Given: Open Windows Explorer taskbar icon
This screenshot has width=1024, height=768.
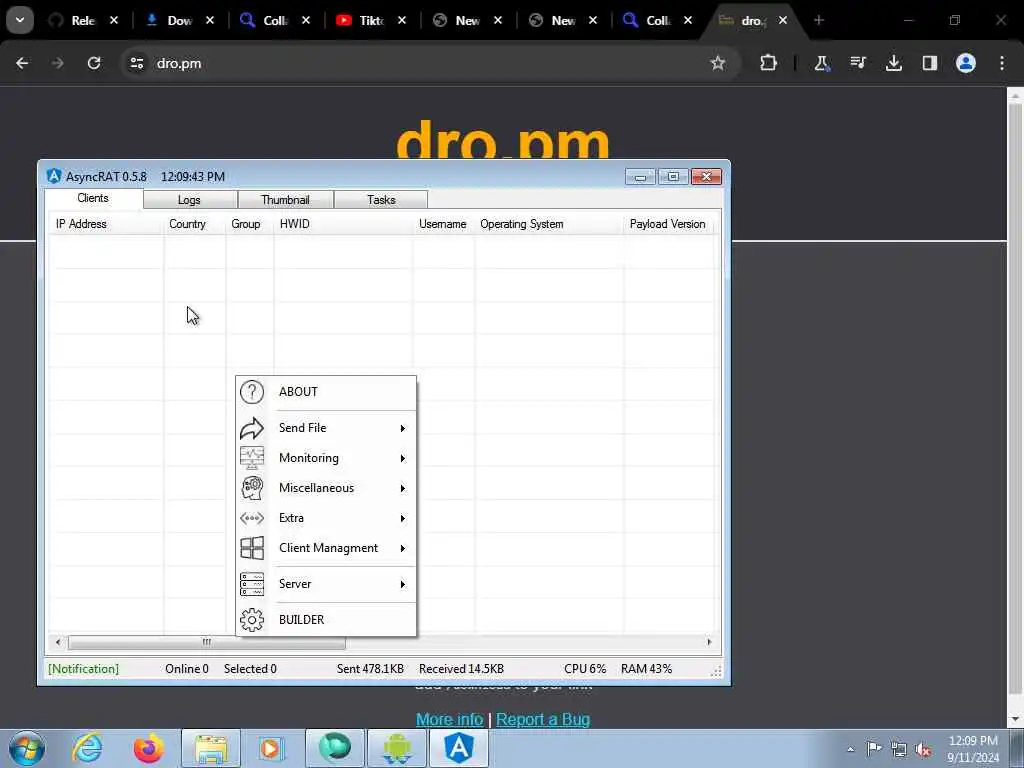Looking at the screenshot, I should [x=210, y=748].
